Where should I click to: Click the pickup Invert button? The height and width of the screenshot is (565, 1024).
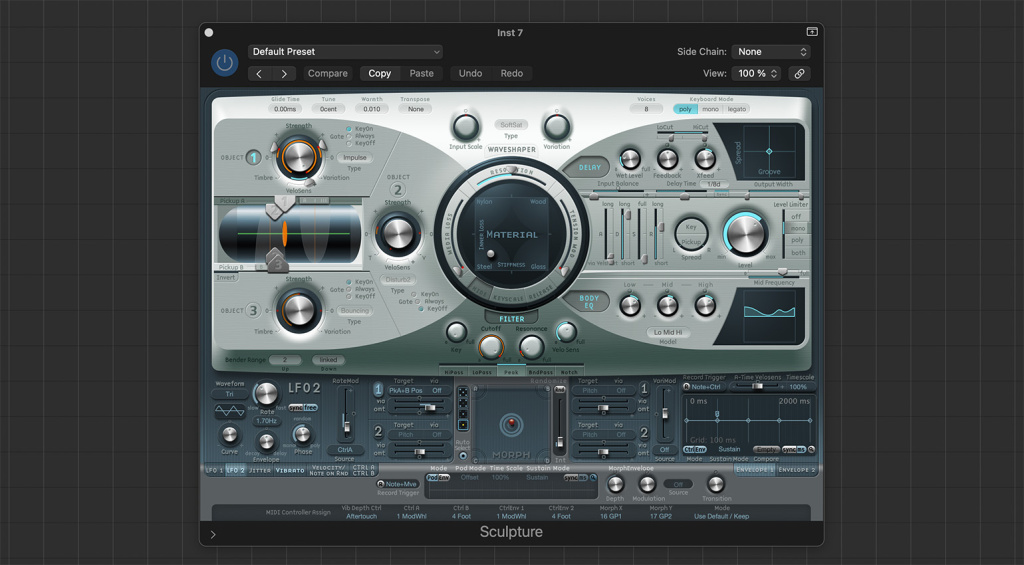(226, 278)
